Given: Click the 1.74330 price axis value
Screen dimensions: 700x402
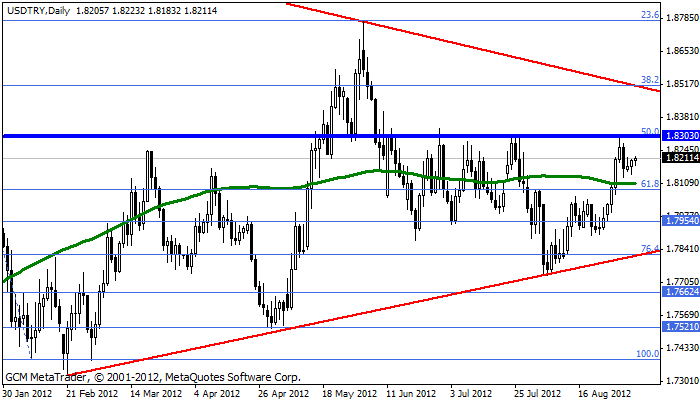Looking at the screenshot, I should tap(682, 348).
